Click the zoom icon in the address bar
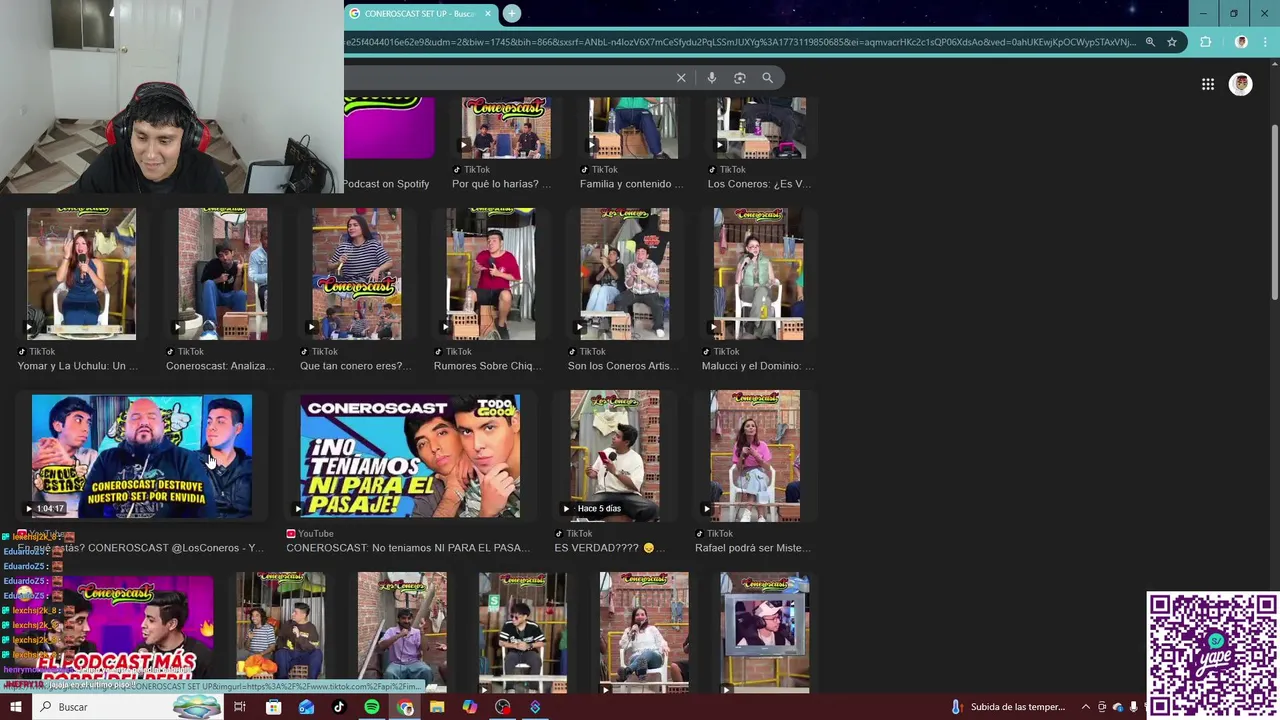This screenshot has width=1280, height=720. 1150,42
